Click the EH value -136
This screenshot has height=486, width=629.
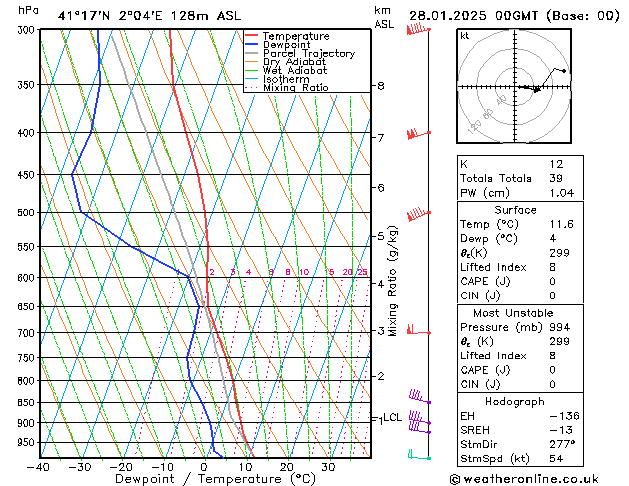pyautogui.click(x=564, y=416)
